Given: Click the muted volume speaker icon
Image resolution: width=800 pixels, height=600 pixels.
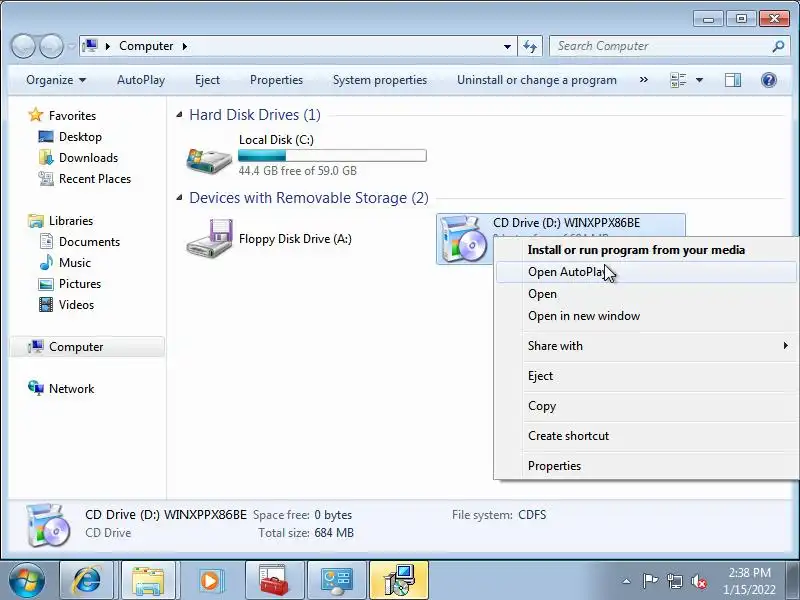Looking at the screenshot, I should pyautogui.click(x=698, y=581).
